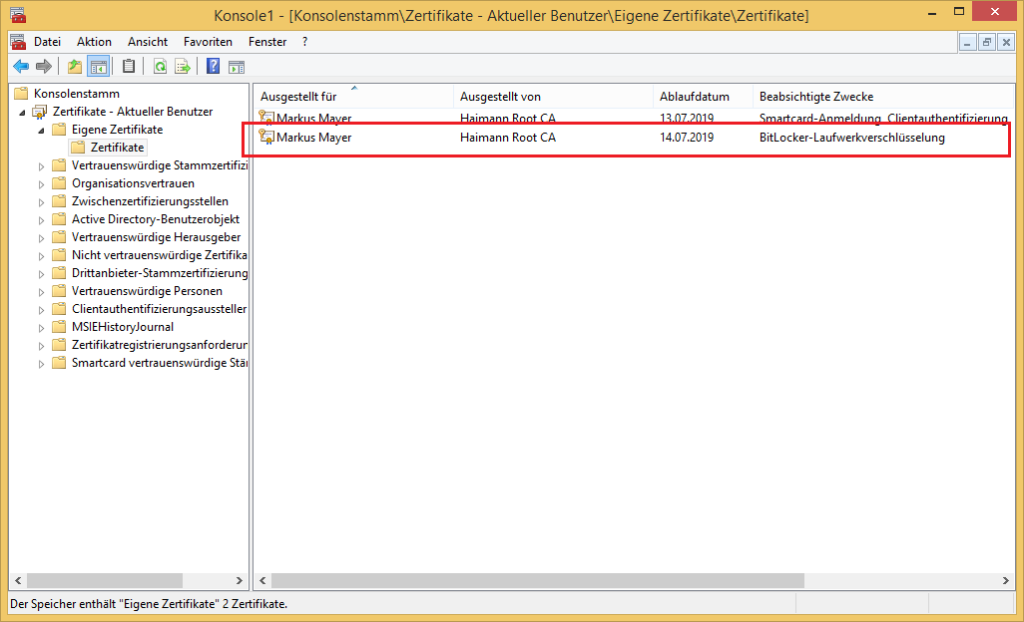This screenshot has width=1024, height=622.
Task: Click the up one level folder icon
Action: pyautogui.click(x=73, y=66)
